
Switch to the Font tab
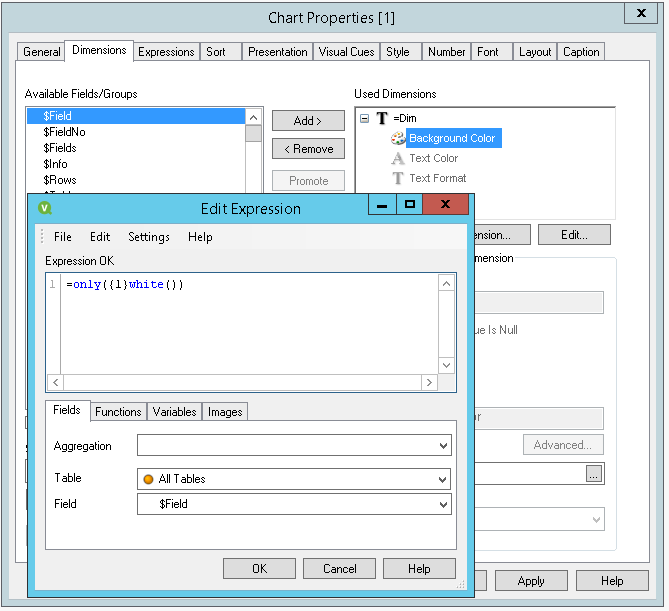(x=492, y=52)
